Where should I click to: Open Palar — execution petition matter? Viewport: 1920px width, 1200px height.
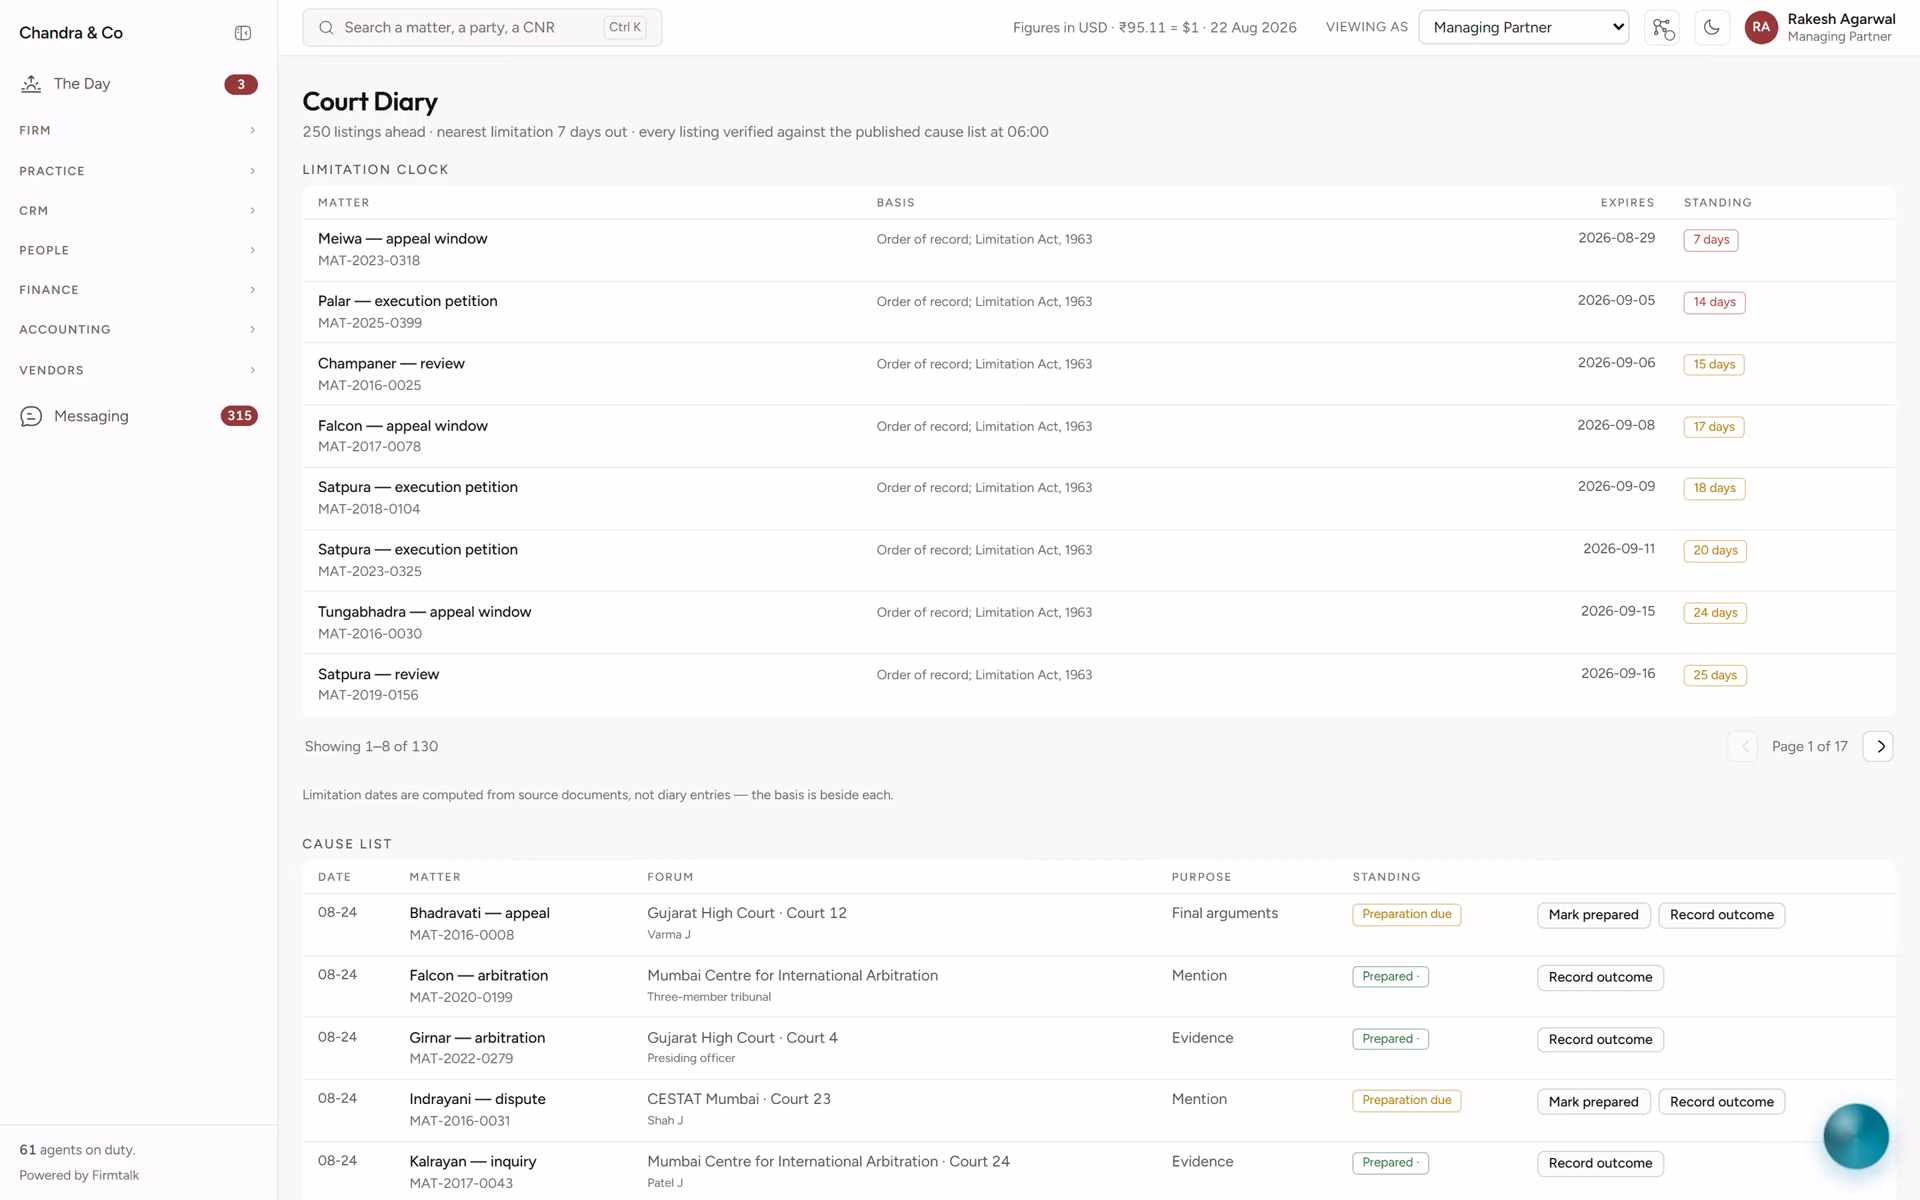(407, 301)
